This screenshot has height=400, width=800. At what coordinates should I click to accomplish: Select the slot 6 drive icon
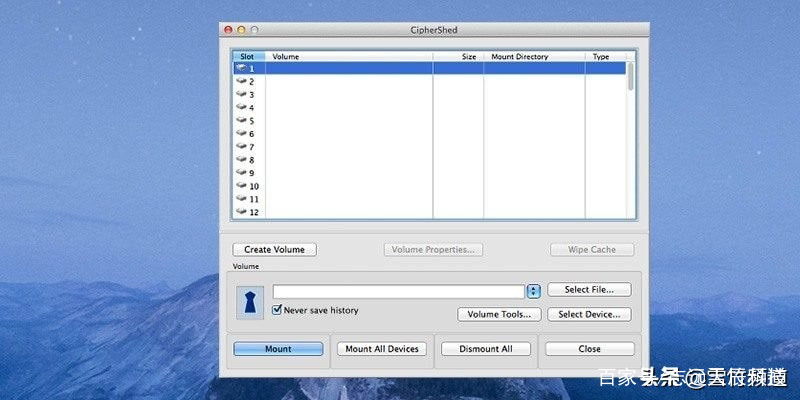[241, 133]
